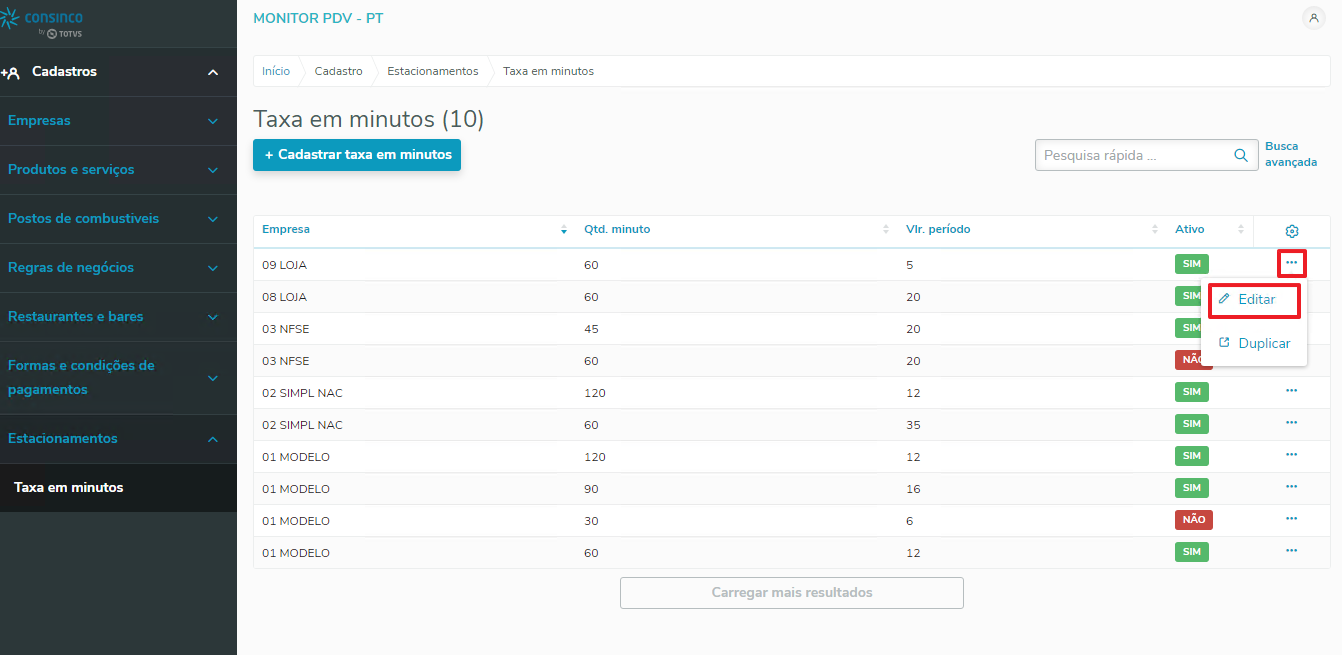
Task: Open actions for 02 SIMPL NAC 120 row
Action: [x=1291, y=391]
